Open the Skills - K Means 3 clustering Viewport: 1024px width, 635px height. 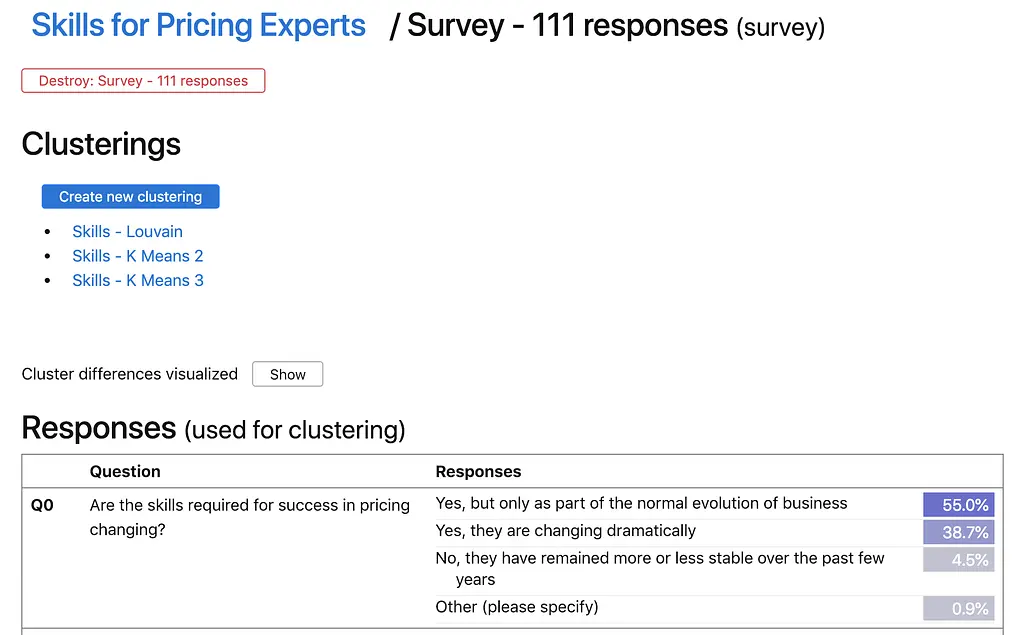(x=138, y=280)
